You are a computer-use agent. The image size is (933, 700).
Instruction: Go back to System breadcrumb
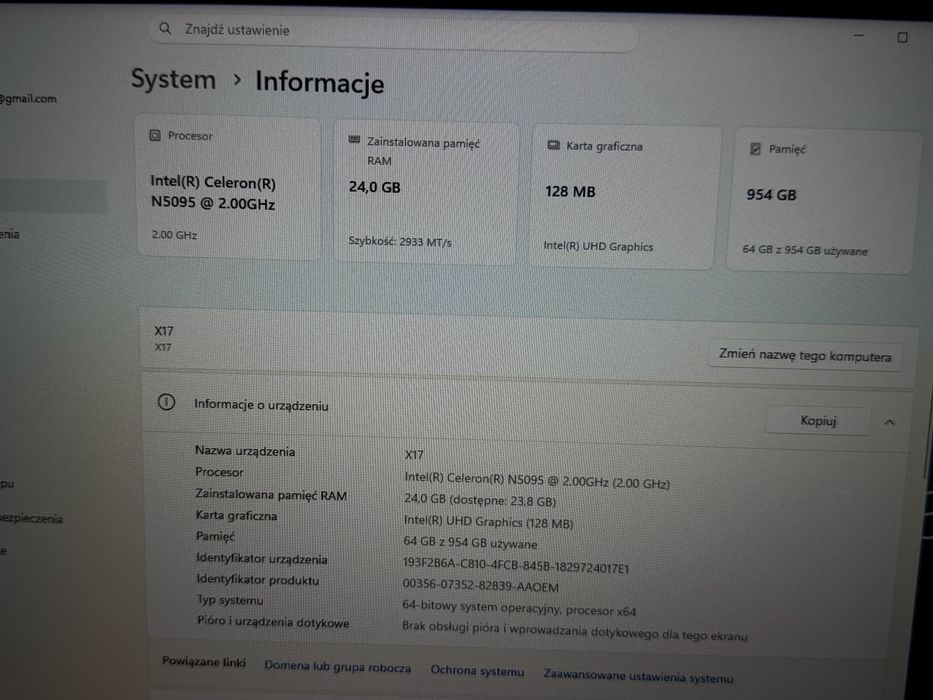(x=173, y=79)
